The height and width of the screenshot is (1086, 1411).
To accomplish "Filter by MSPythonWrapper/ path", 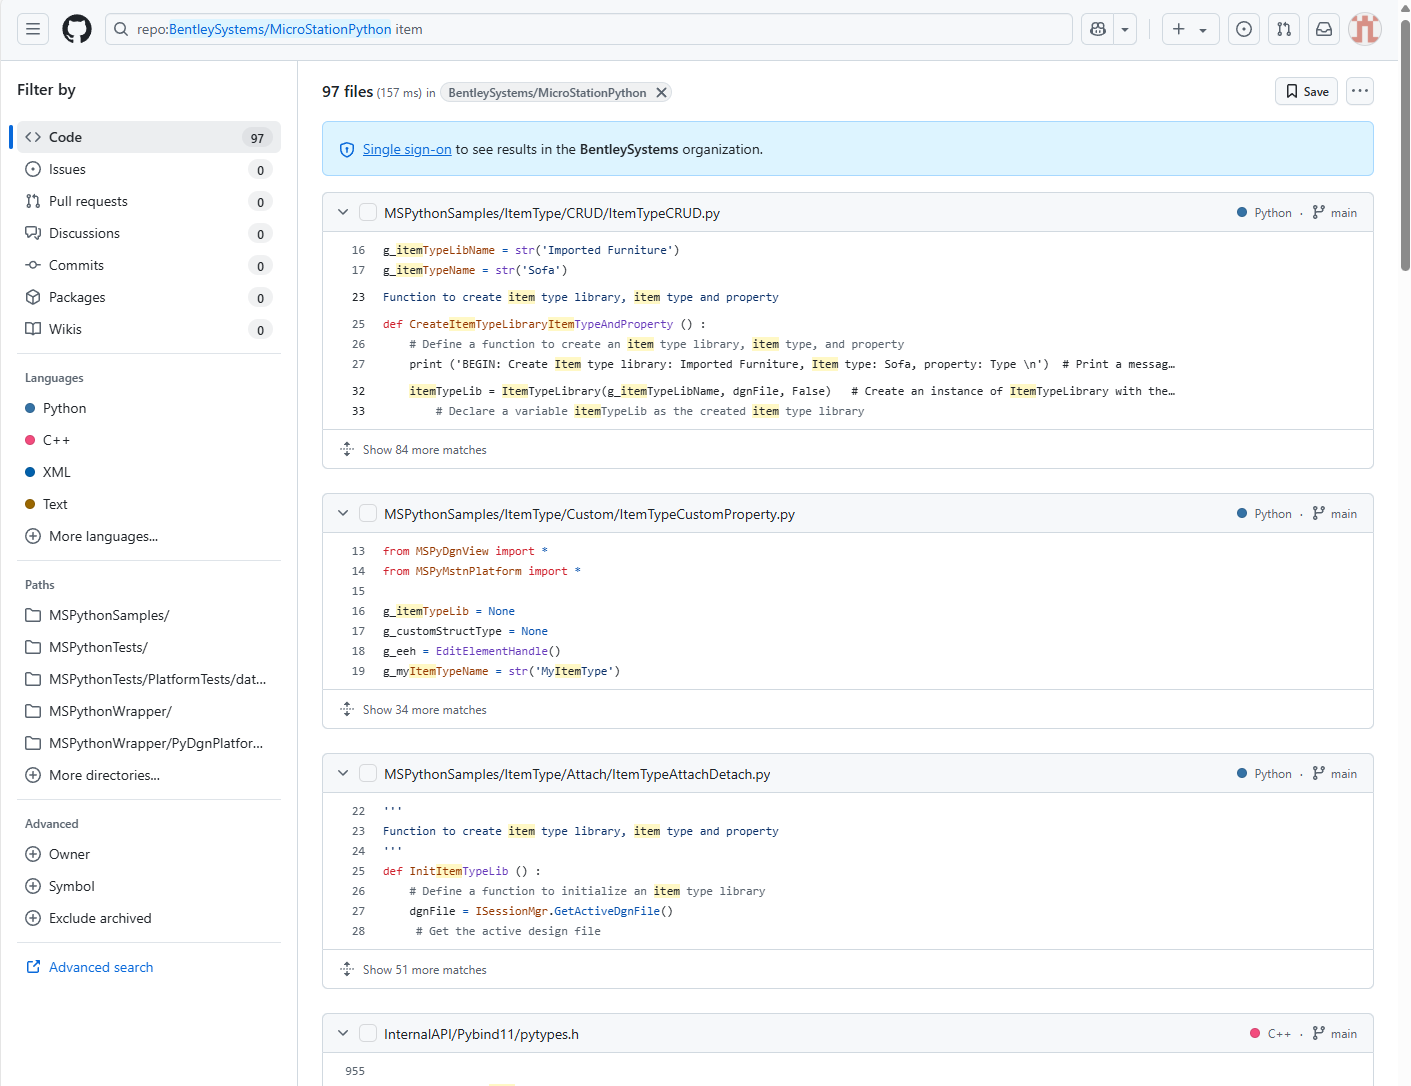I will 149,711.
